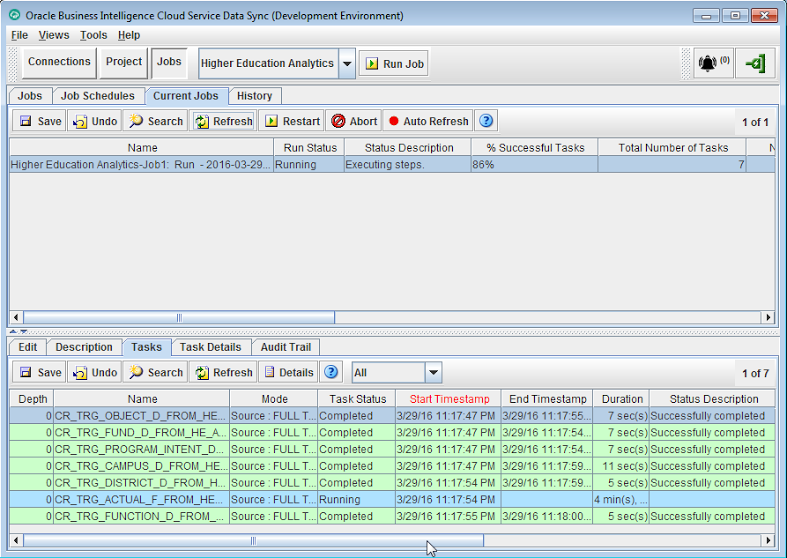
Task: Sort by % Successful Tasks column
Action: pyautogui.click(x=535, y=148)
